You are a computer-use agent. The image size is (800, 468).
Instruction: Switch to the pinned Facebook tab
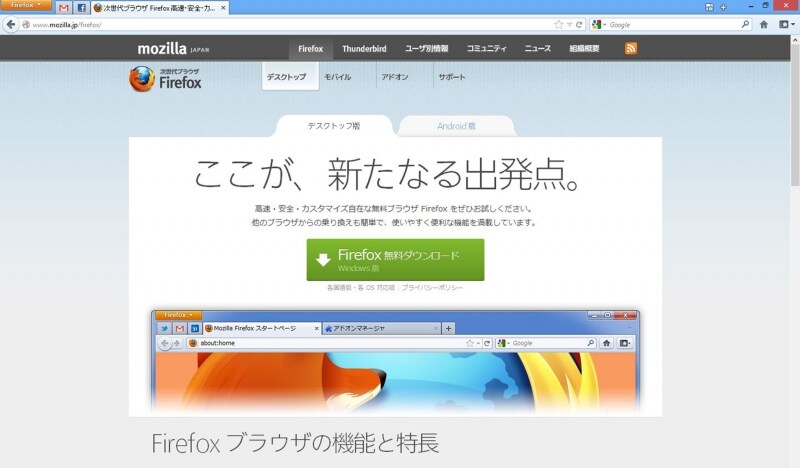coord(81,8)
